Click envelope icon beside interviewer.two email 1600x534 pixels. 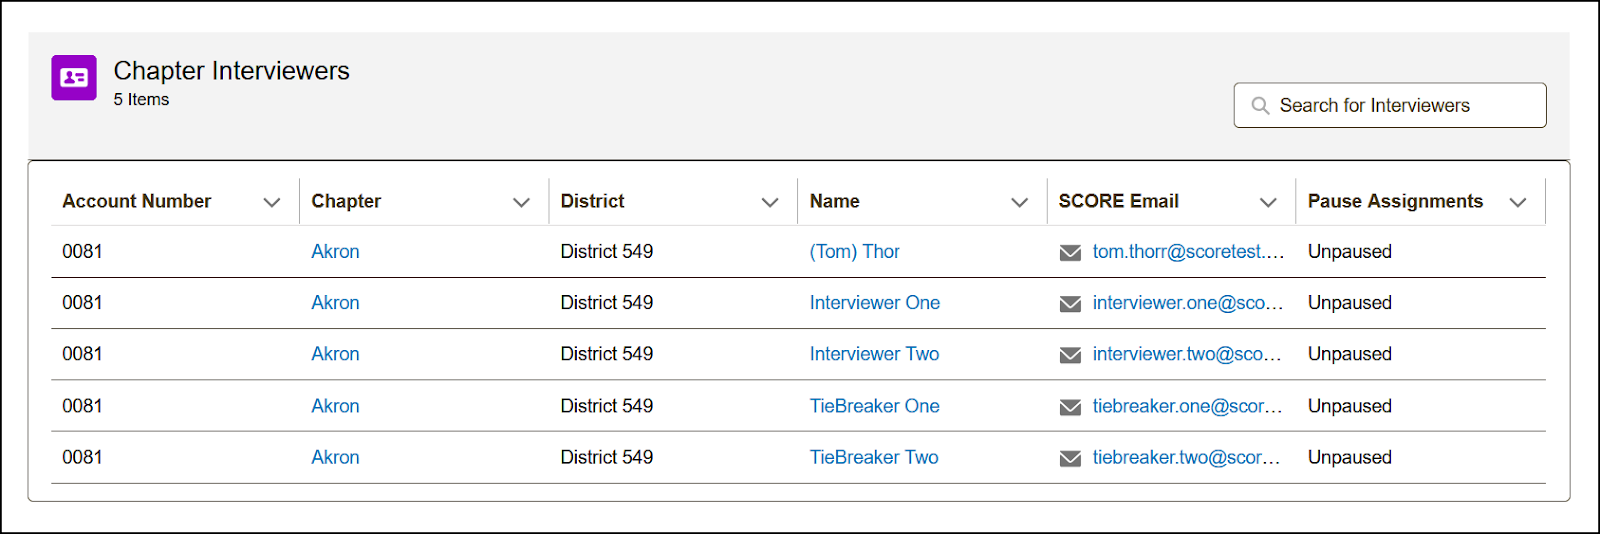[1070, 355]
